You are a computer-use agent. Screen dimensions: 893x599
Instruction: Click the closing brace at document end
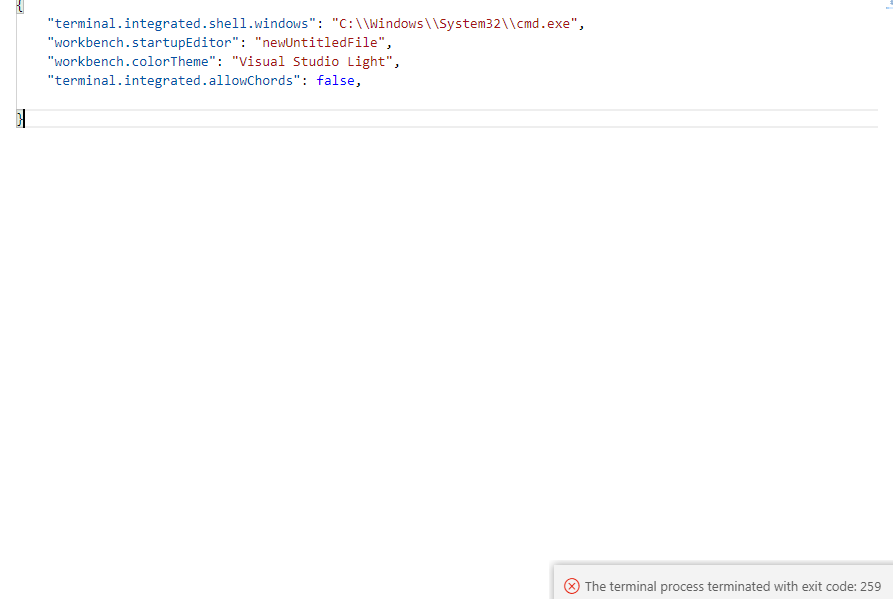point(17,118)
